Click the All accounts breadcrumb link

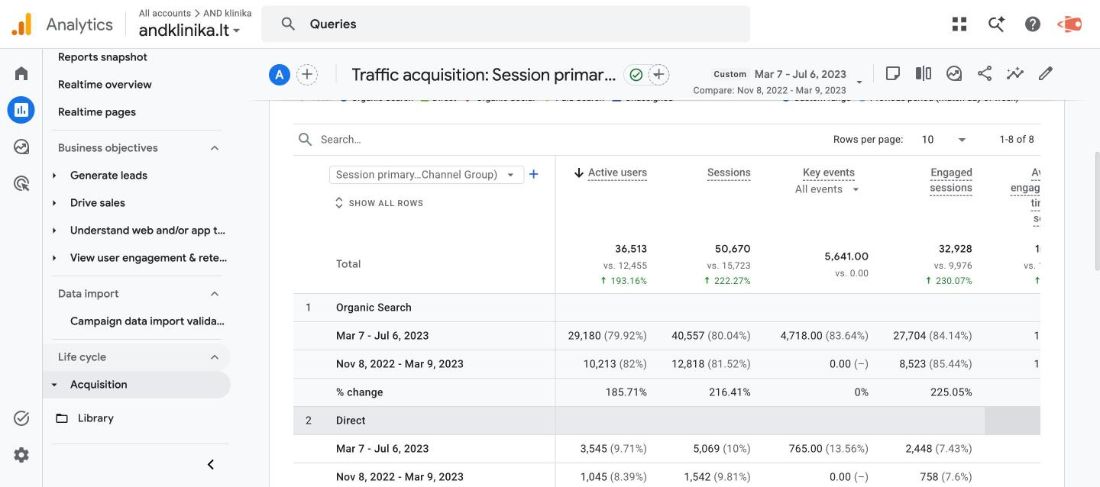point(166,13)
